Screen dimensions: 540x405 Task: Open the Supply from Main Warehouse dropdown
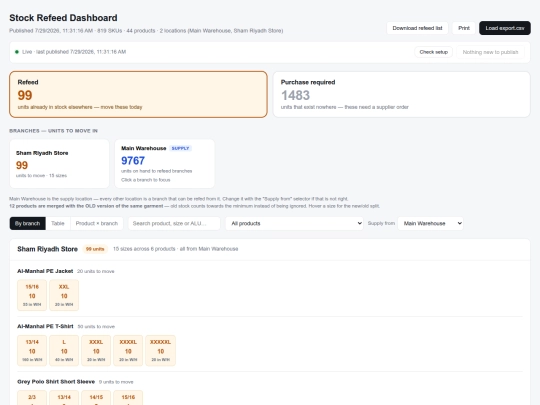click(430, 224)
